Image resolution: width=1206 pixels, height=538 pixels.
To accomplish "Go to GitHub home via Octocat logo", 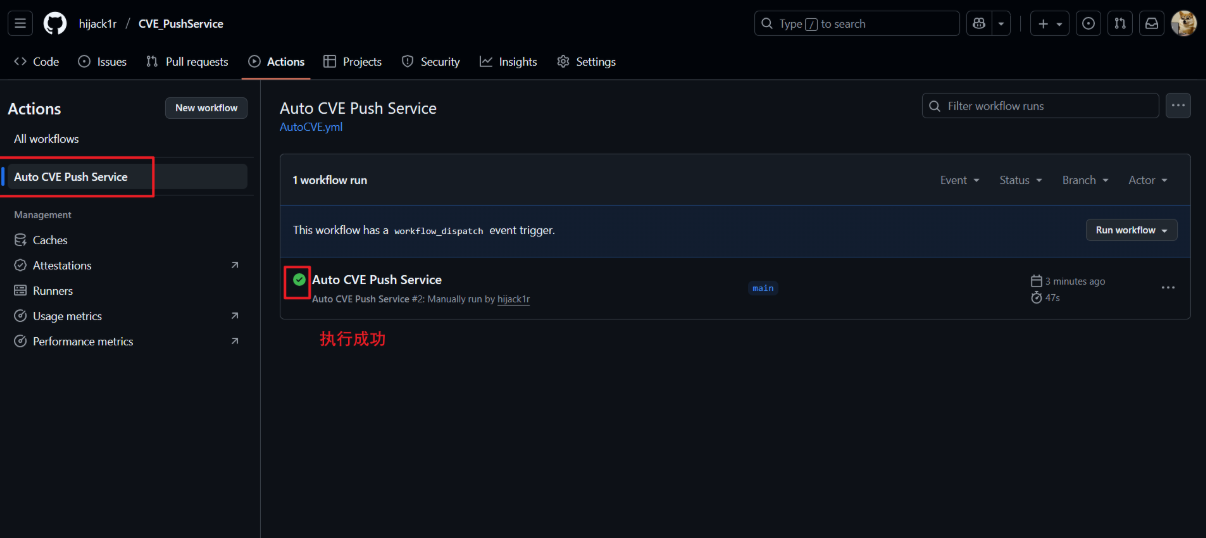I will [x=55, y=23].
